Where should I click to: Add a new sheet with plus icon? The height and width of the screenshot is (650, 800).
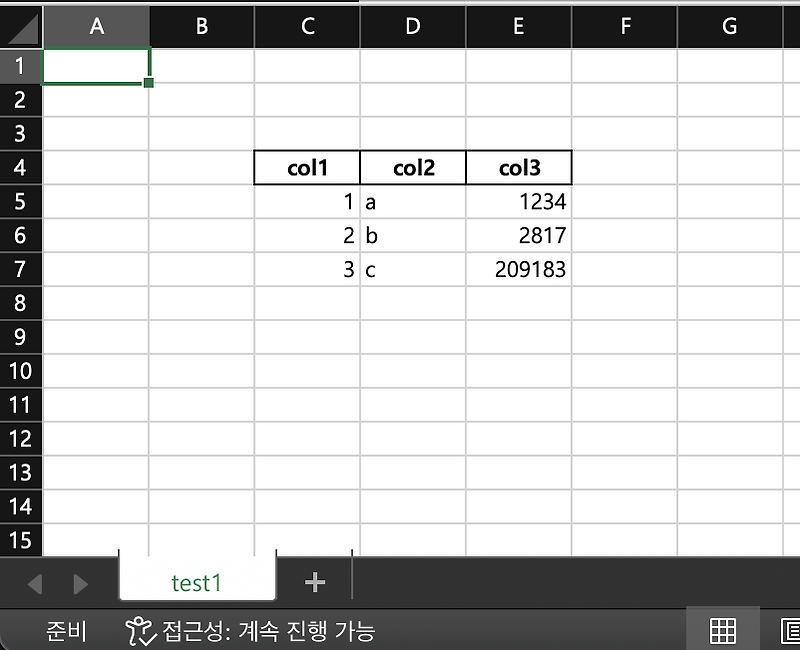pyautogui.click(x=314, y=582)
